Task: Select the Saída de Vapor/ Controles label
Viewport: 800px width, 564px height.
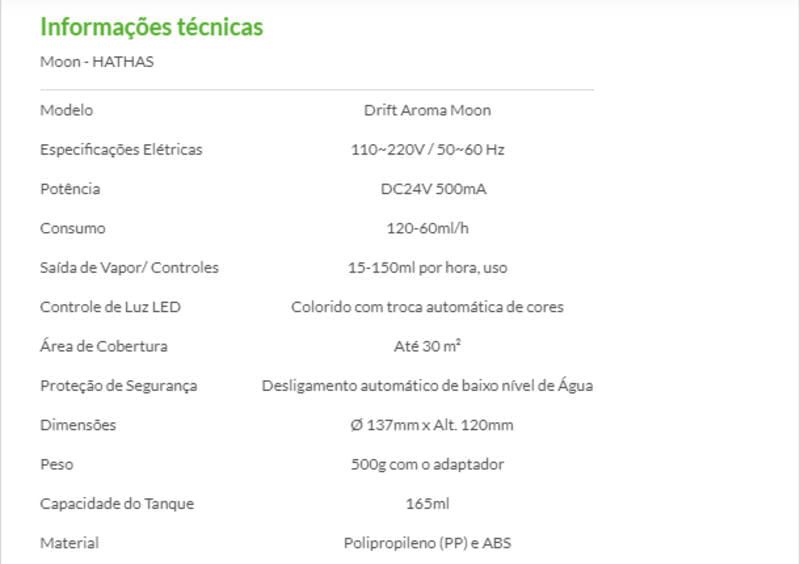Action: pos(129,268)
